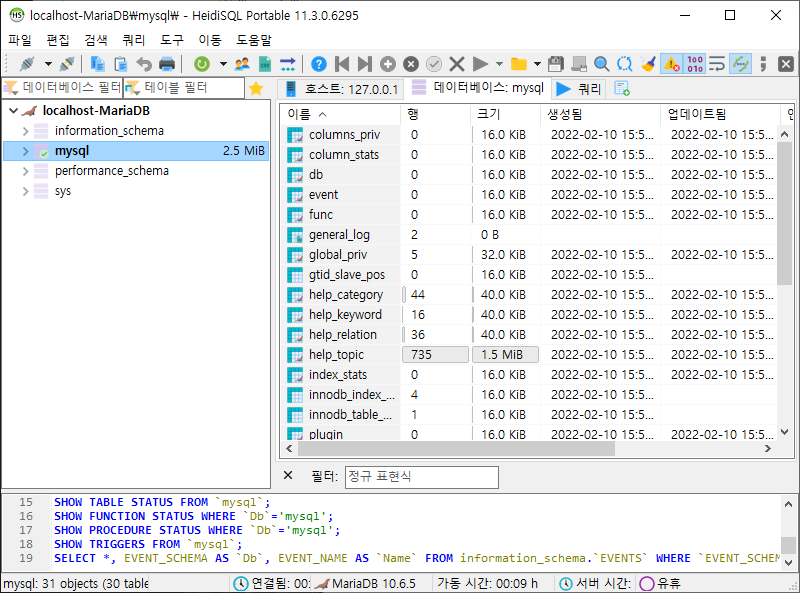Click the disconnect plug icon
Viewport: 800px width, 593px height.
[x=67, y=64]
